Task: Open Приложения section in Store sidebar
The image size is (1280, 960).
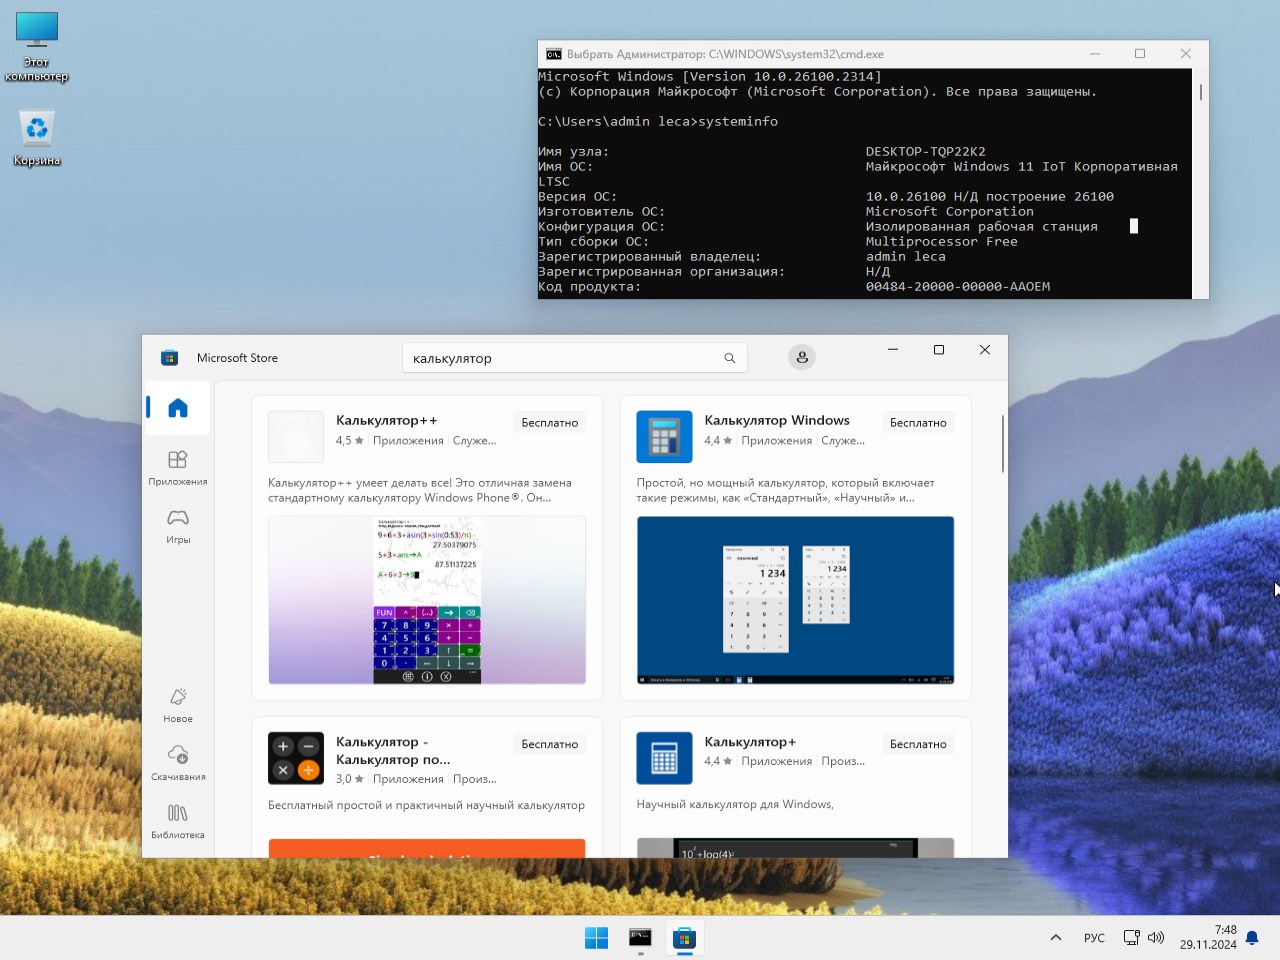Action: [x=178, y=467]
